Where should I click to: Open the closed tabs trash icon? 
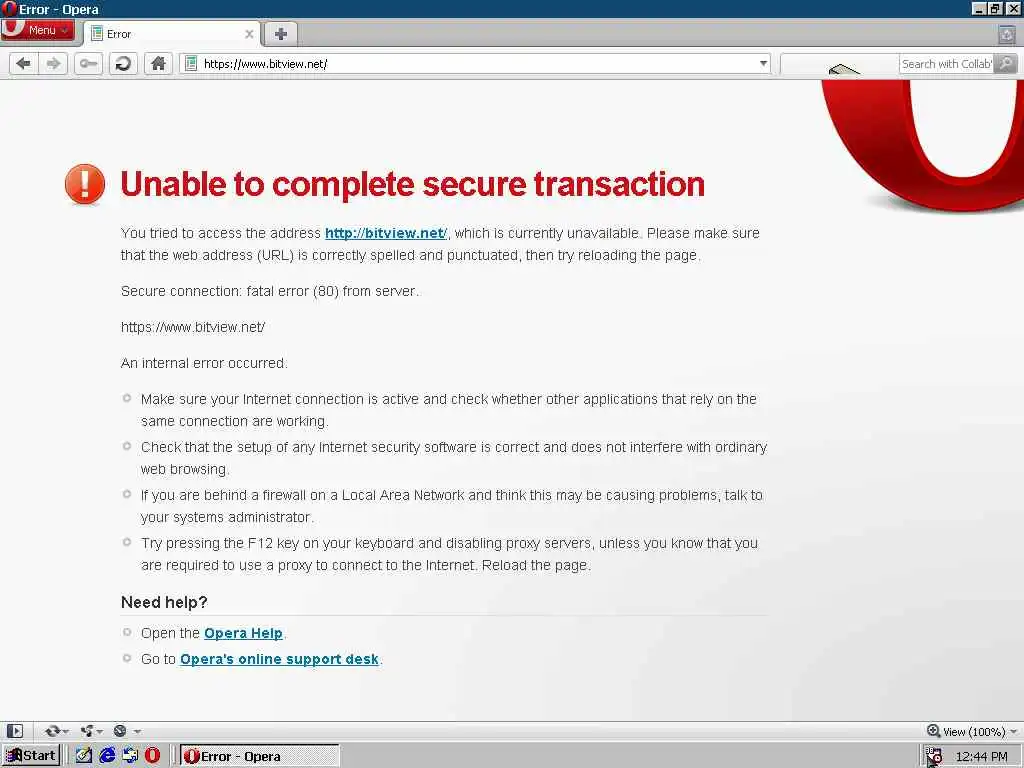click(x=1007, y=34)
